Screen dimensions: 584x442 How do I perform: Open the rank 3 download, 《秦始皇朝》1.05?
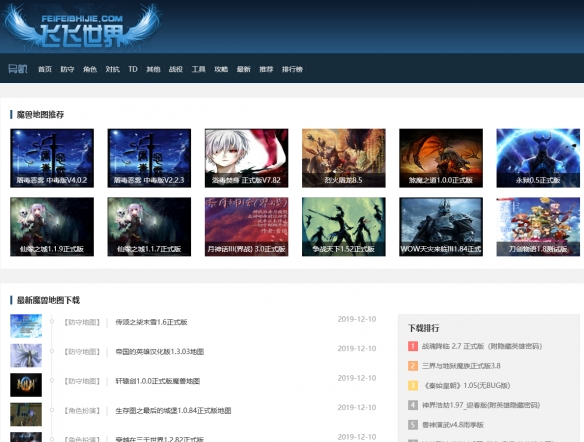[x=466, y=385]
